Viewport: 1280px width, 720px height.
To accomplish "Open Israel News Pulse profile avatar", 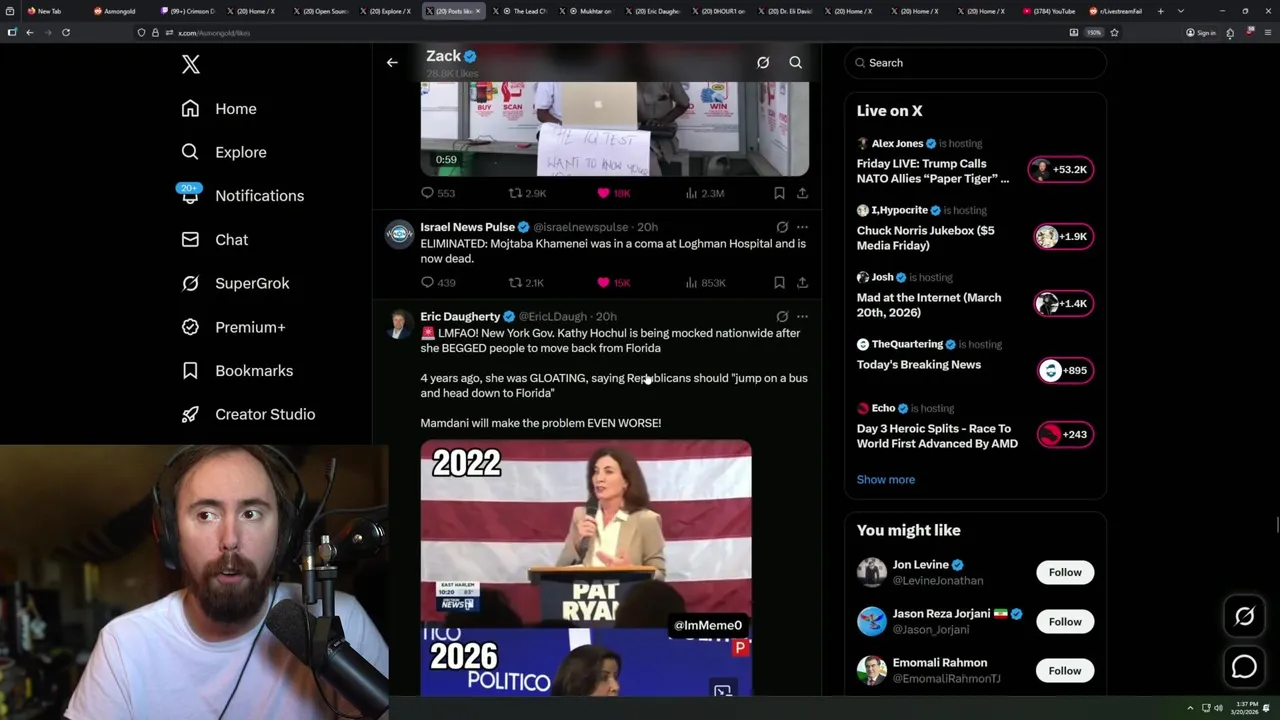I will [x=399, y=234].
